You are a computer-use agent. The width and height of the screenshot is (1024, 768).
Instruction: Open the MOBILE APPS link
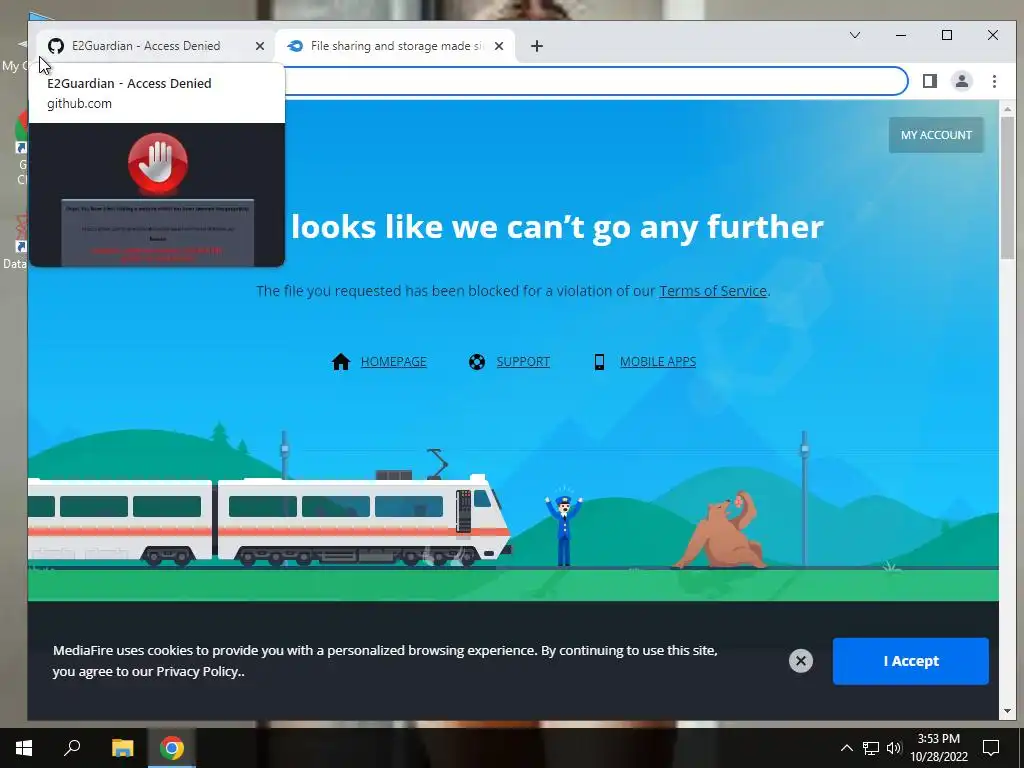658,362
